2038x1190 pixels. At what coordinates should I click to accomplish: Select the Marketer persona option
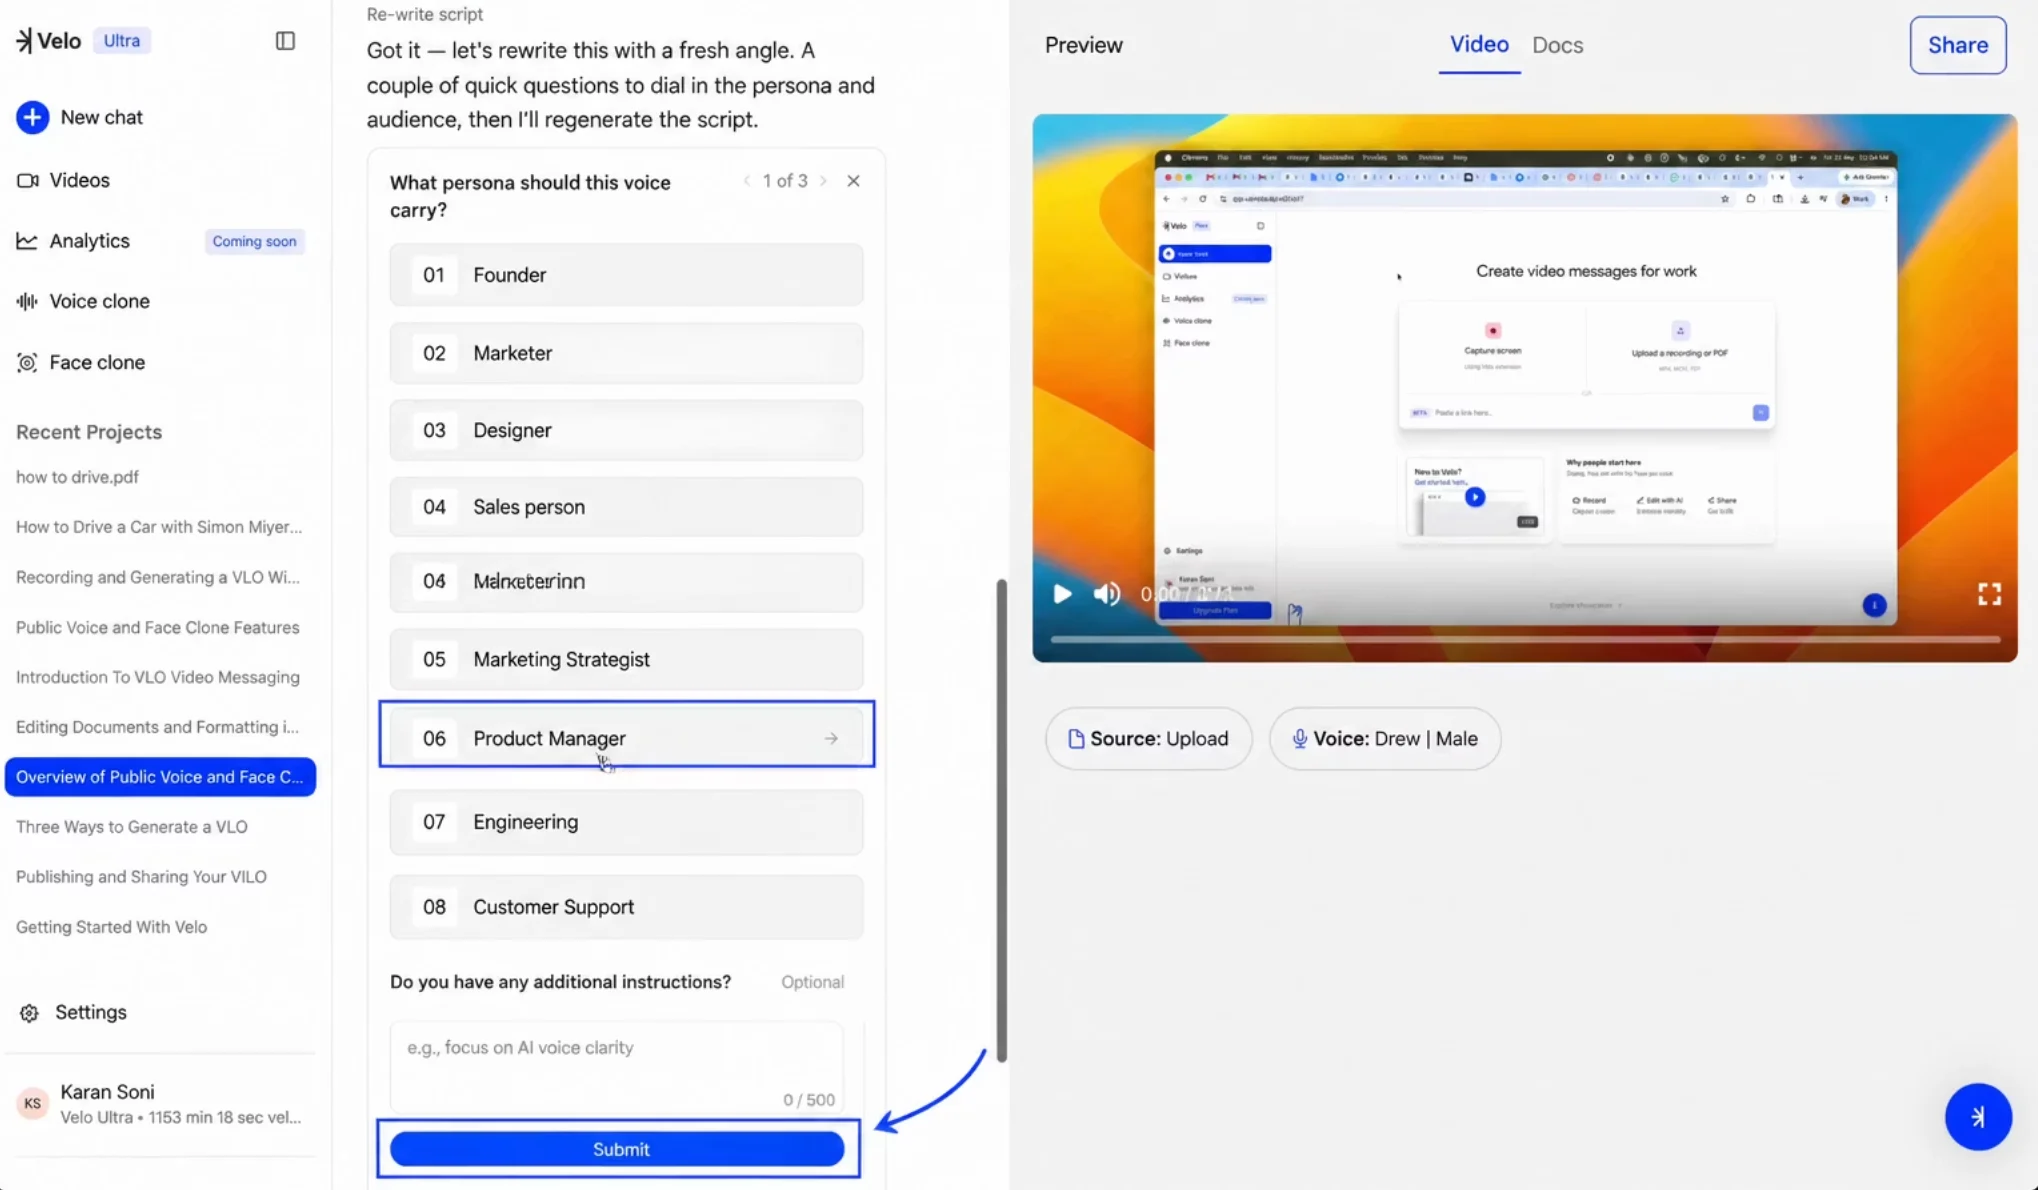pyautogui.click(x=626, y=353)
